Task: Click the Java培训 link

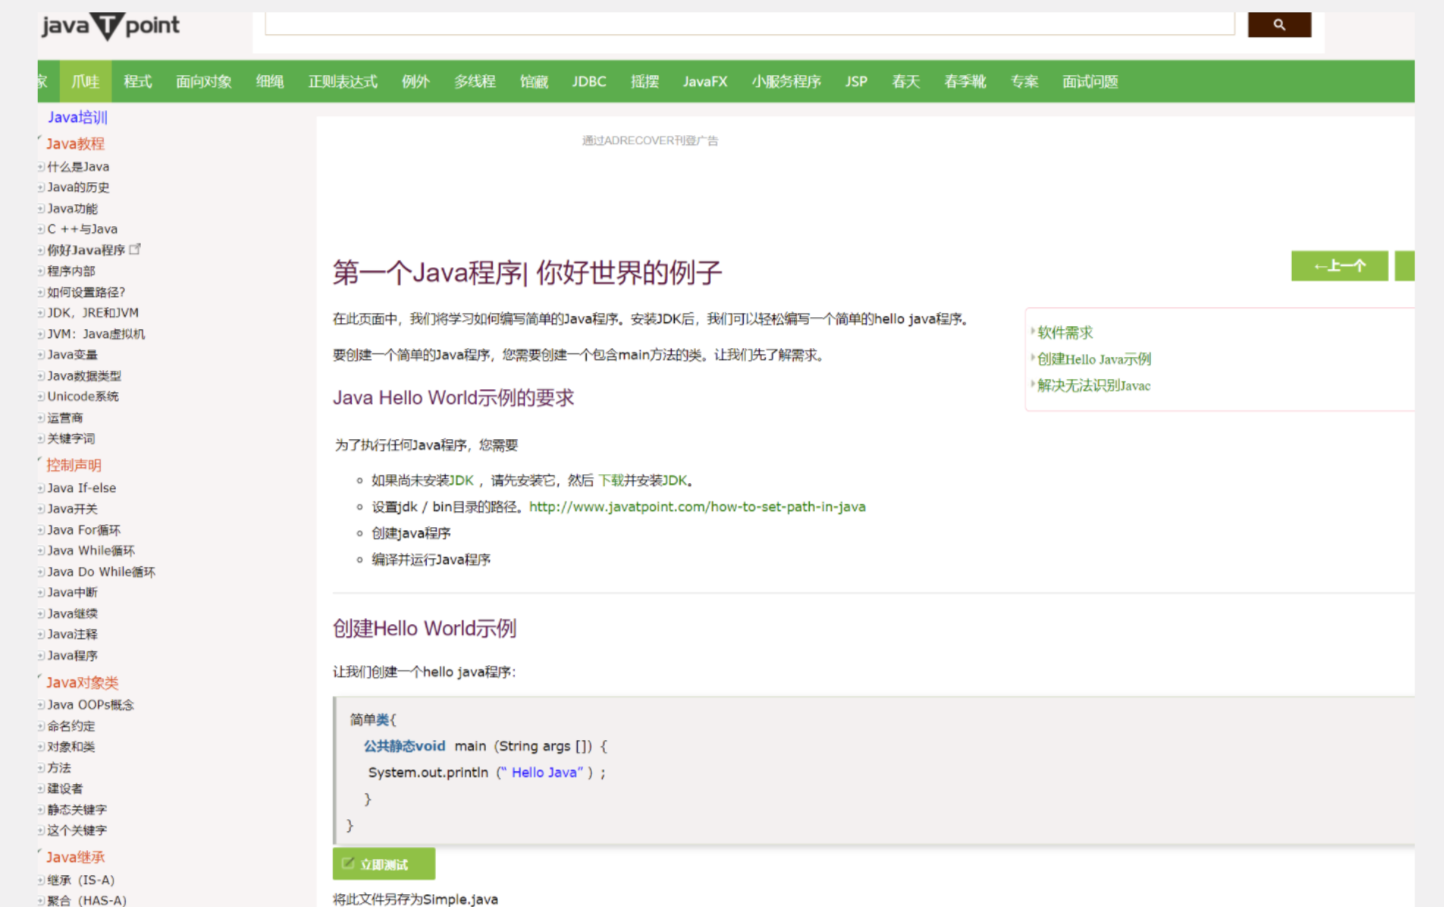Action: [77, 117]
